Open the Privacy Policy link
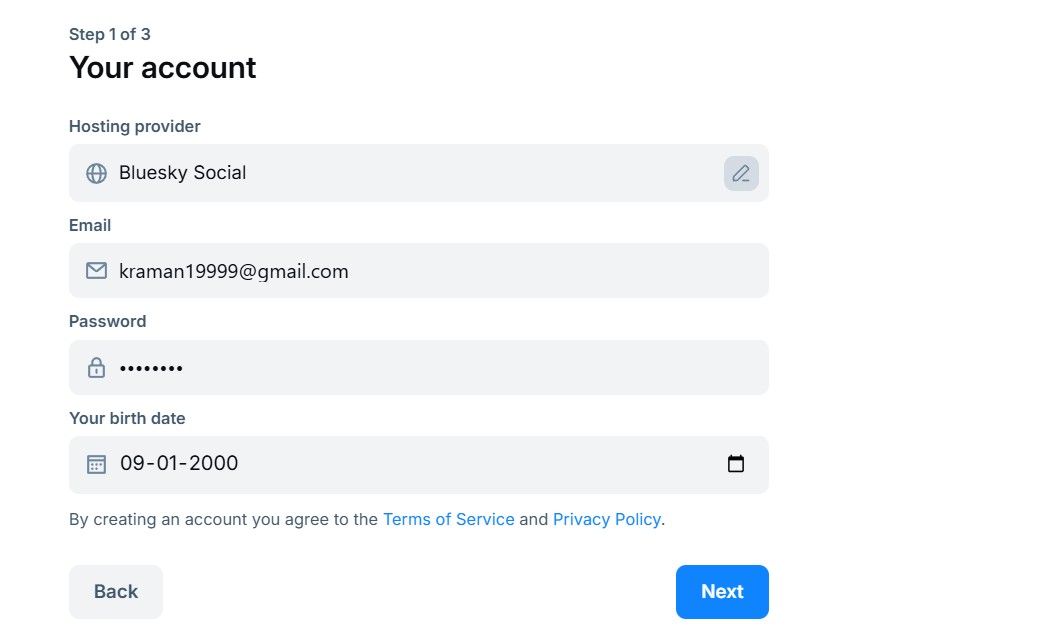The width and height of the screenshot is (1052, 636). (607, 519)
